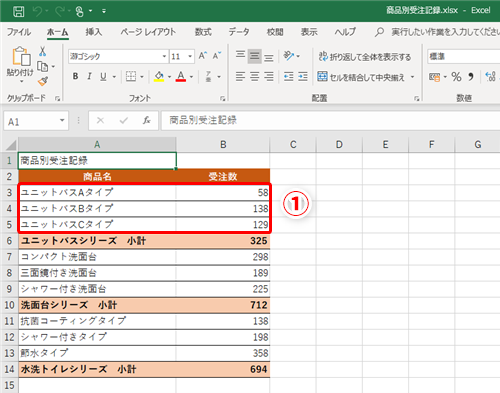Click the Orientation text angle icon
Viewport: 500px width, 393px height.
(289, 56)
